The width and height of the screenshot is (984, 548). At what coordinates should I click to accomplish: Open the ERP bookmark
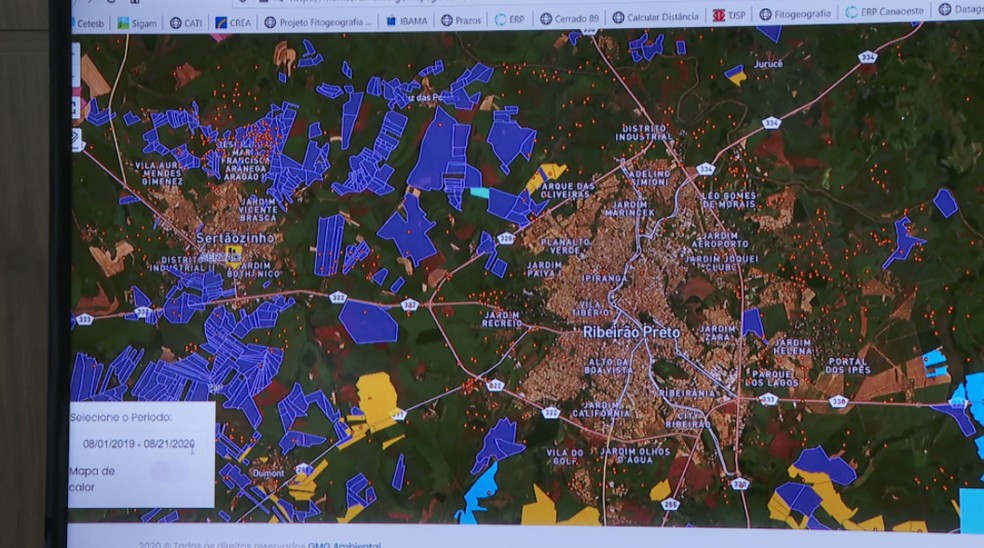(510, 19)
